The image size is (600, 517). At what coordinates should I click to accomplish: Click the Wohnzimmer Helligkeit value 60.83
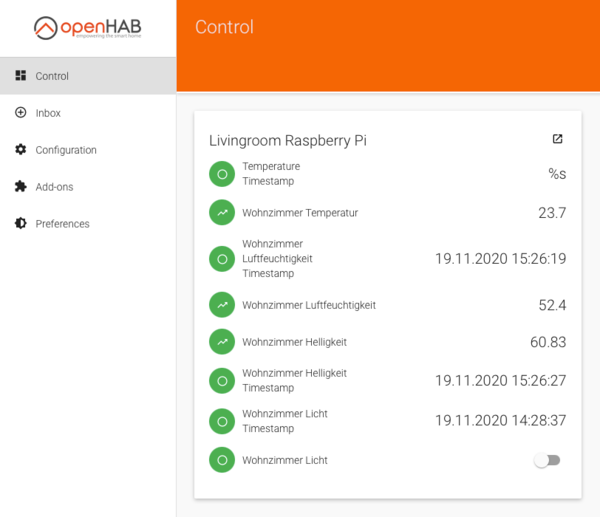pos(548,342)
